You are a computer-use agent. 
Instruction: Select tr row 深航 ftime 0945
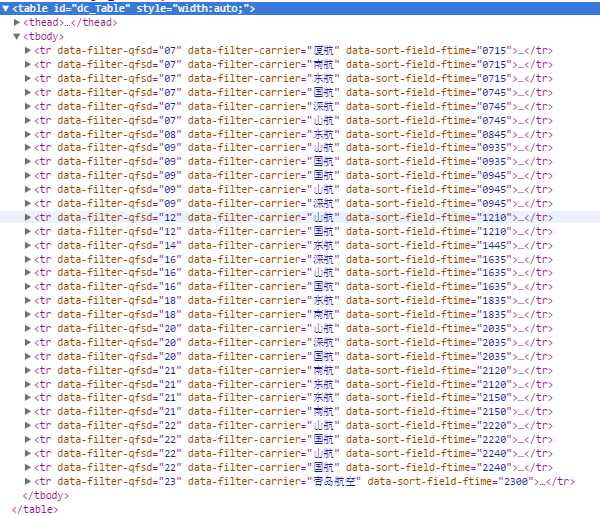point(293,203)
